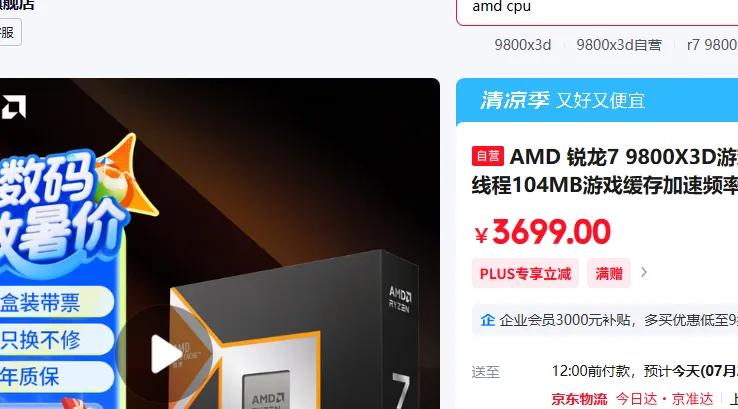Click the 今日达·京准达 delivery option
This screenshot has height=409, width=738.
point(664,399)
